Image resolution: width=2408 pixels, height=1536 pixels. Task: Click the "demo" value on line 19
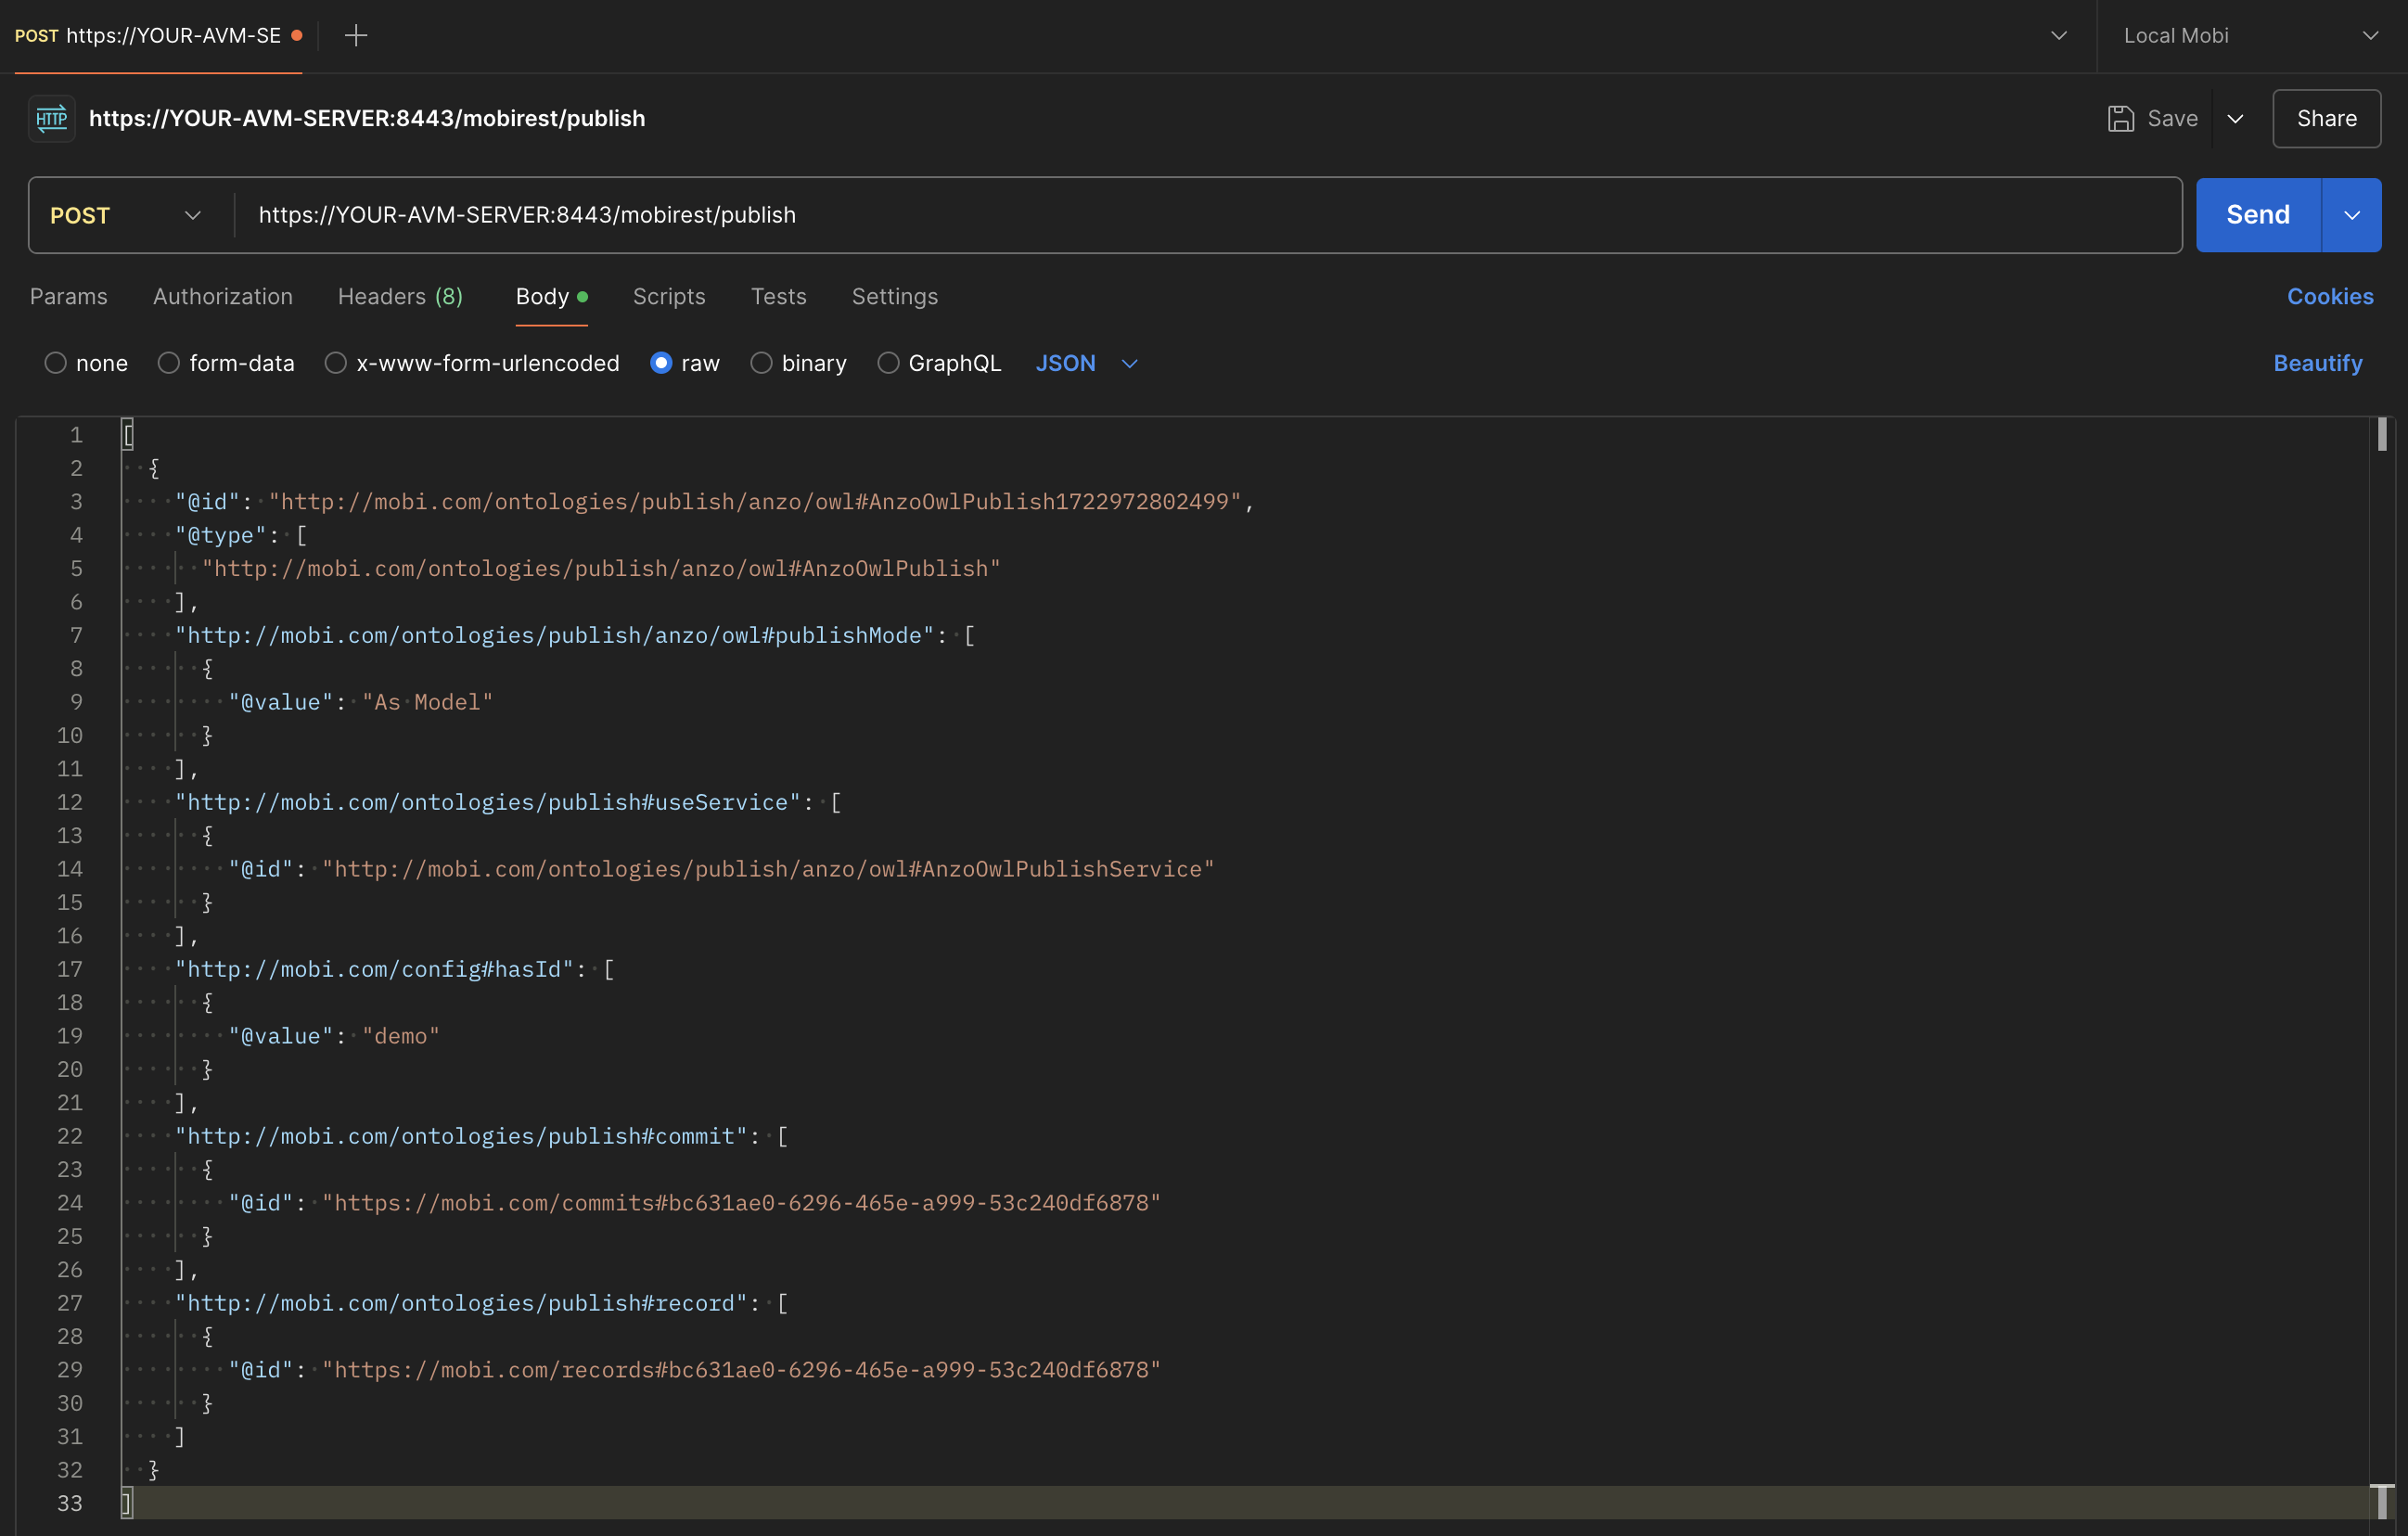pyautogui.click(x=401, y=1036)
